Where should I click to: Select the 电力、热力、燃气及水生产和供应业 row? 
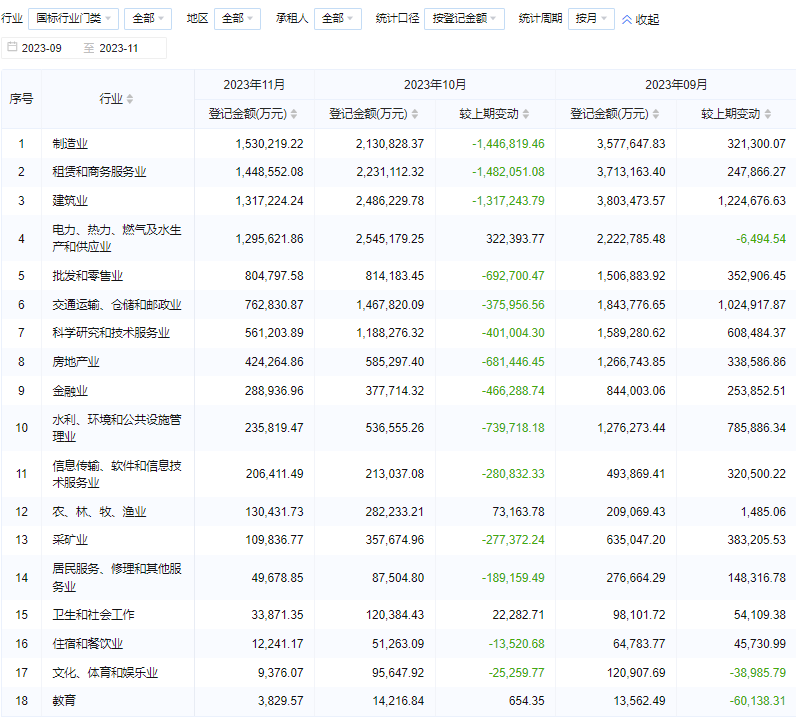399,238
